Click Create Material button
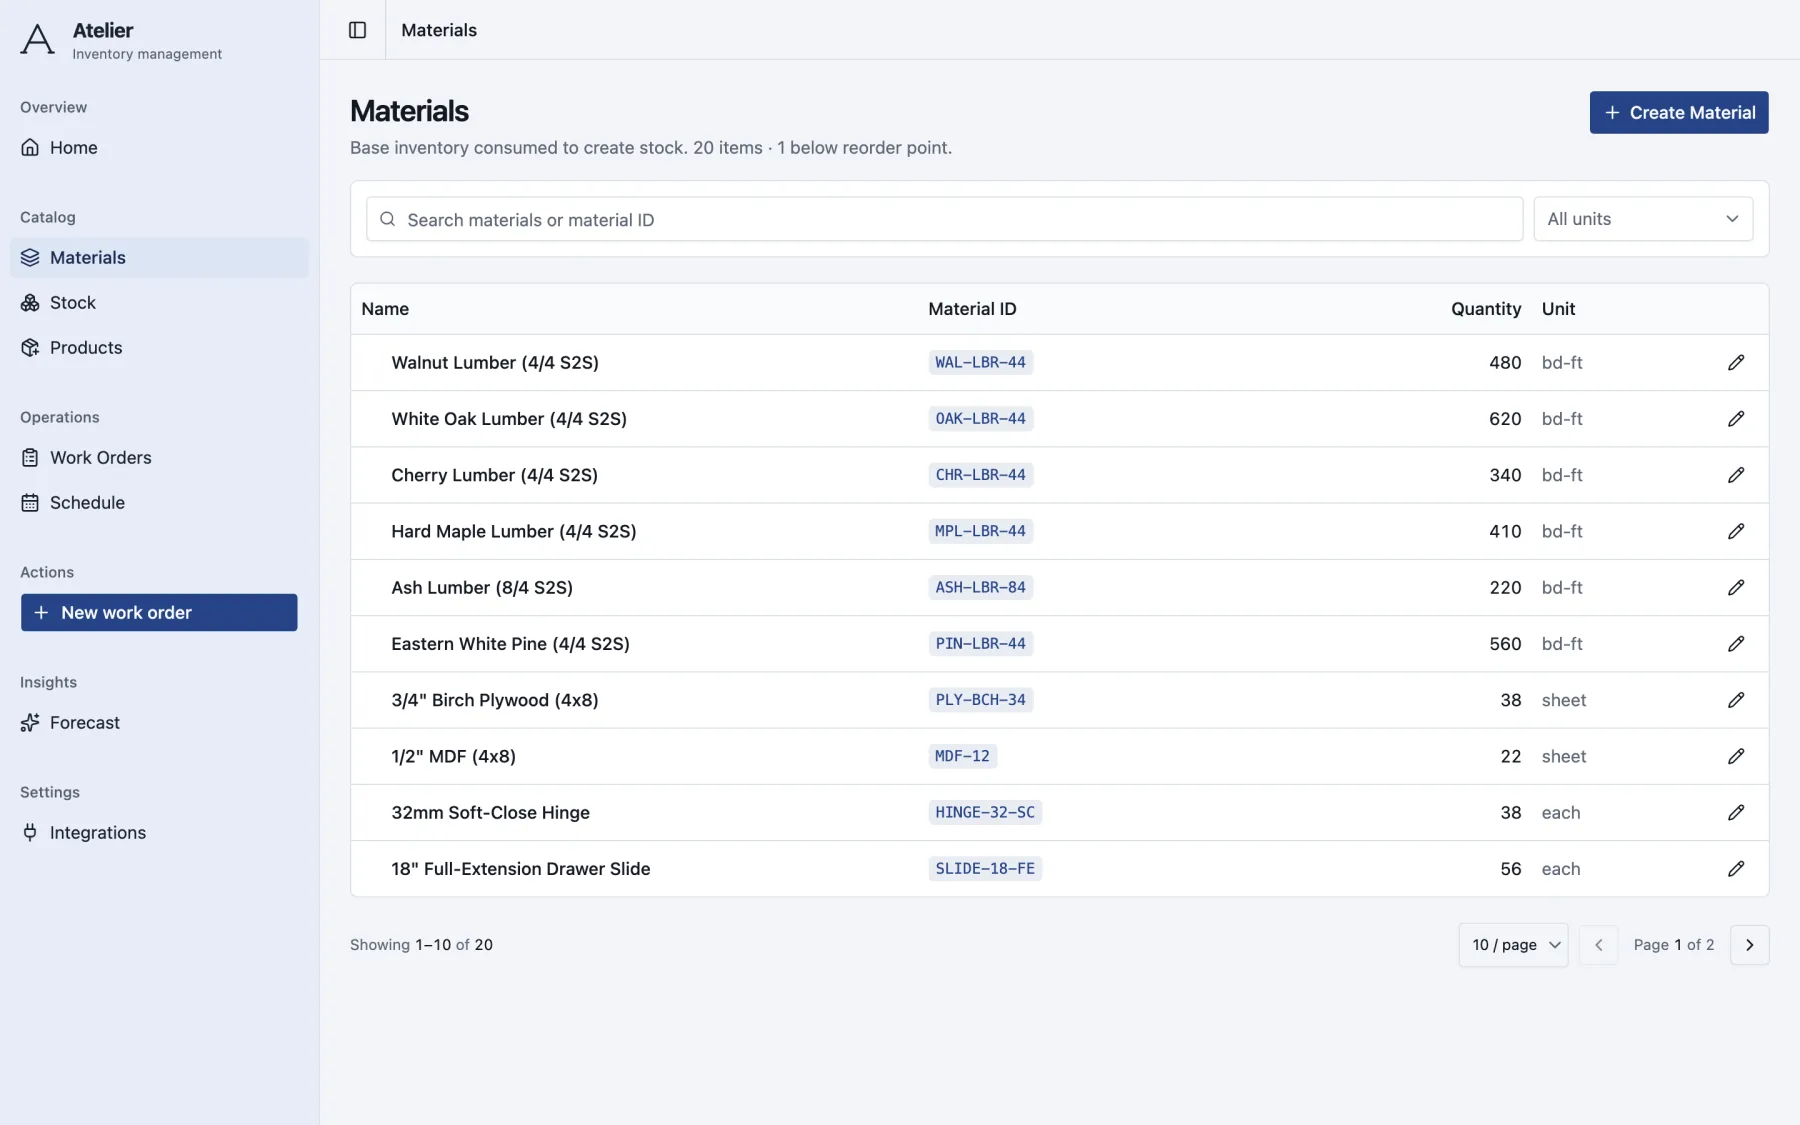1800x1125 pixels. point(1679,113)
